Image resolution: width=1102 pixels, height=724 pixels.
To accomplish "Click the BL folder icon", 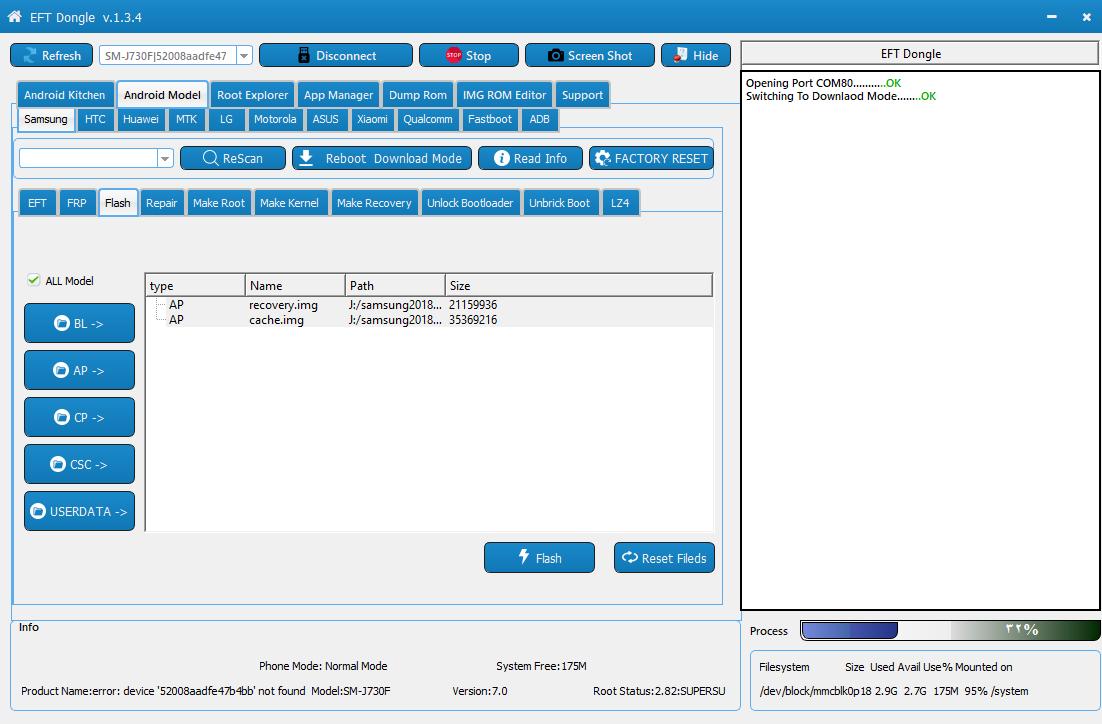I will tap(62, 323).
